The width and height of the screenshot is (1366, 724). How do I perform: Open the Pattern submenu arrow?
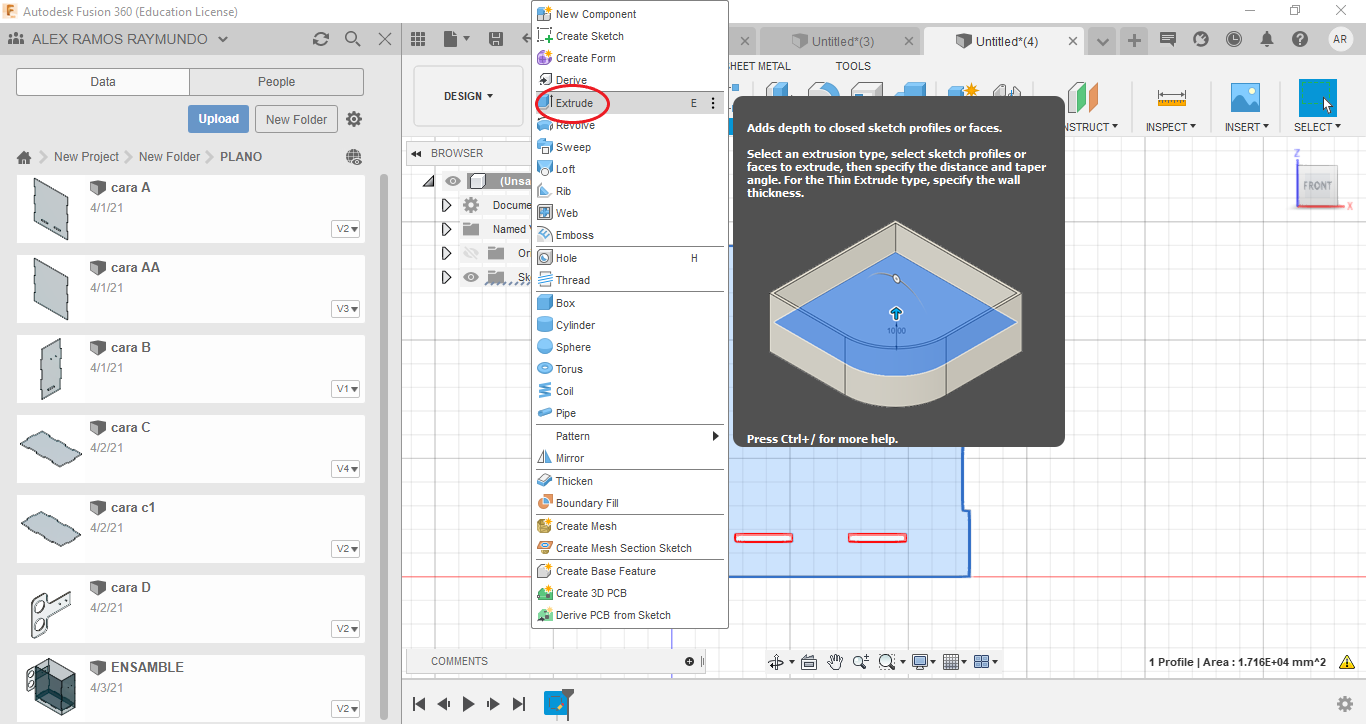pyautogui.click(x=715, y=436)
